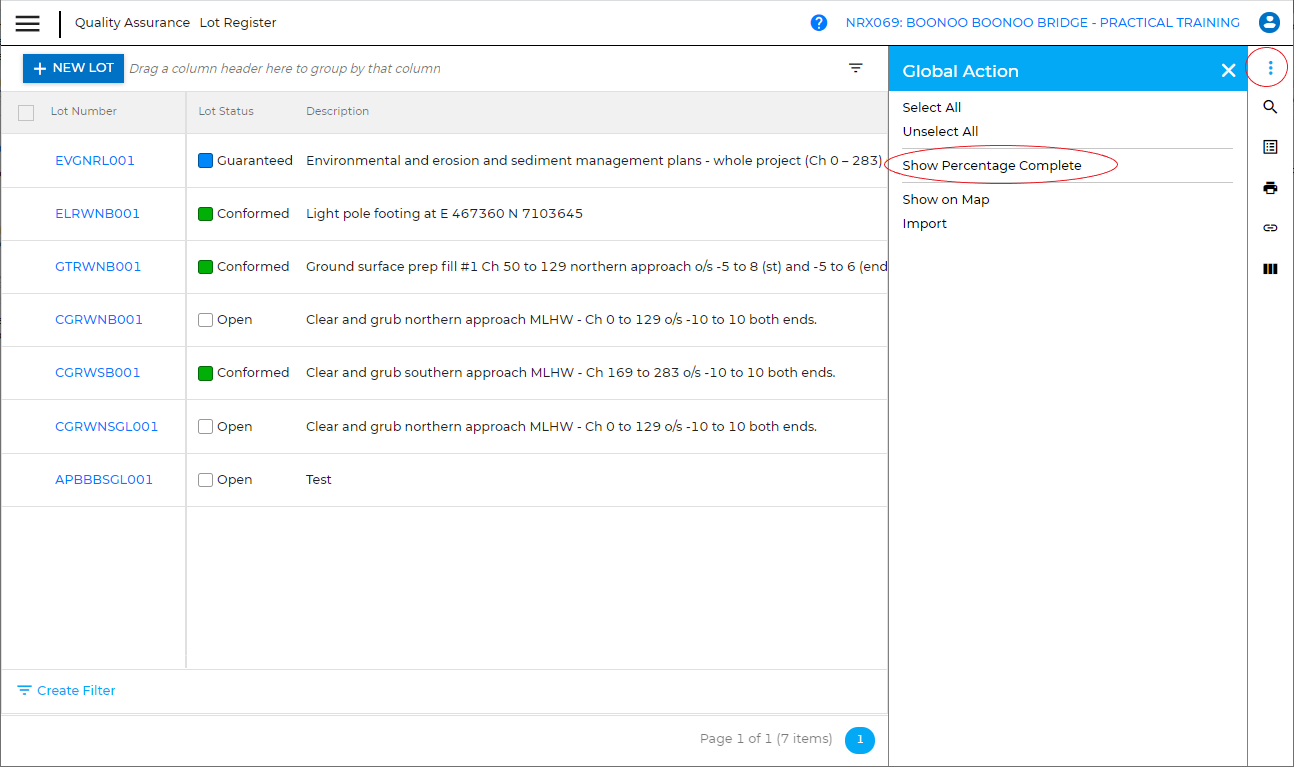Toggle the select-all checkbox in header
The image size is (1294, 767).
(x=26, y=112)
